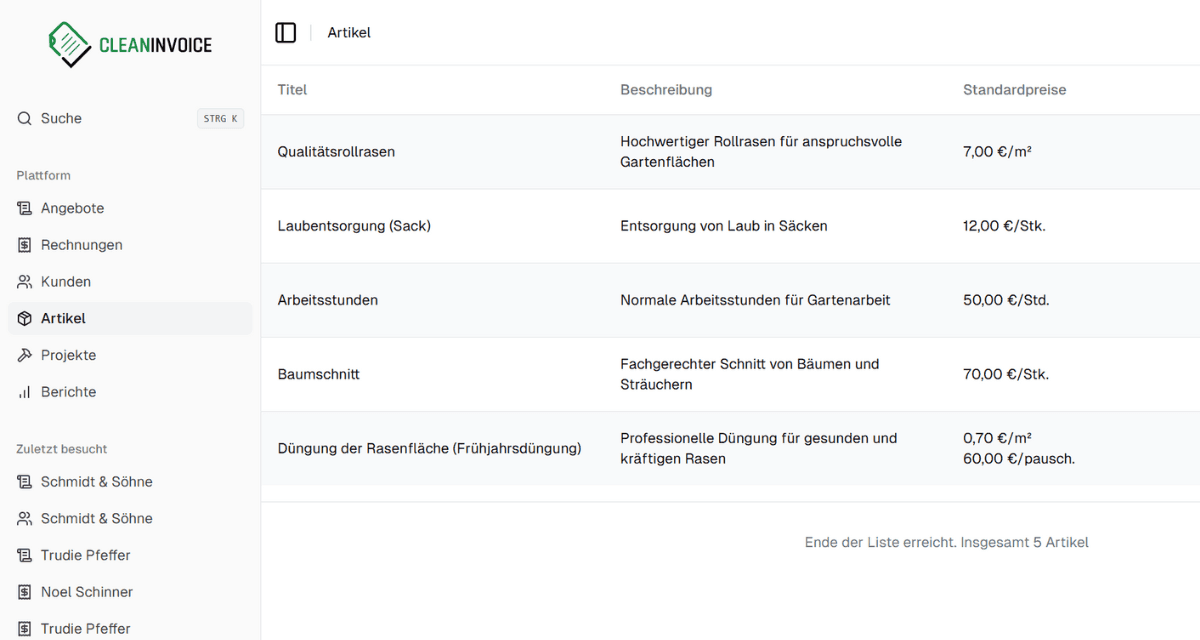
Task: Open the Arbeitsstunden article entry
Action: pos(730,300)
